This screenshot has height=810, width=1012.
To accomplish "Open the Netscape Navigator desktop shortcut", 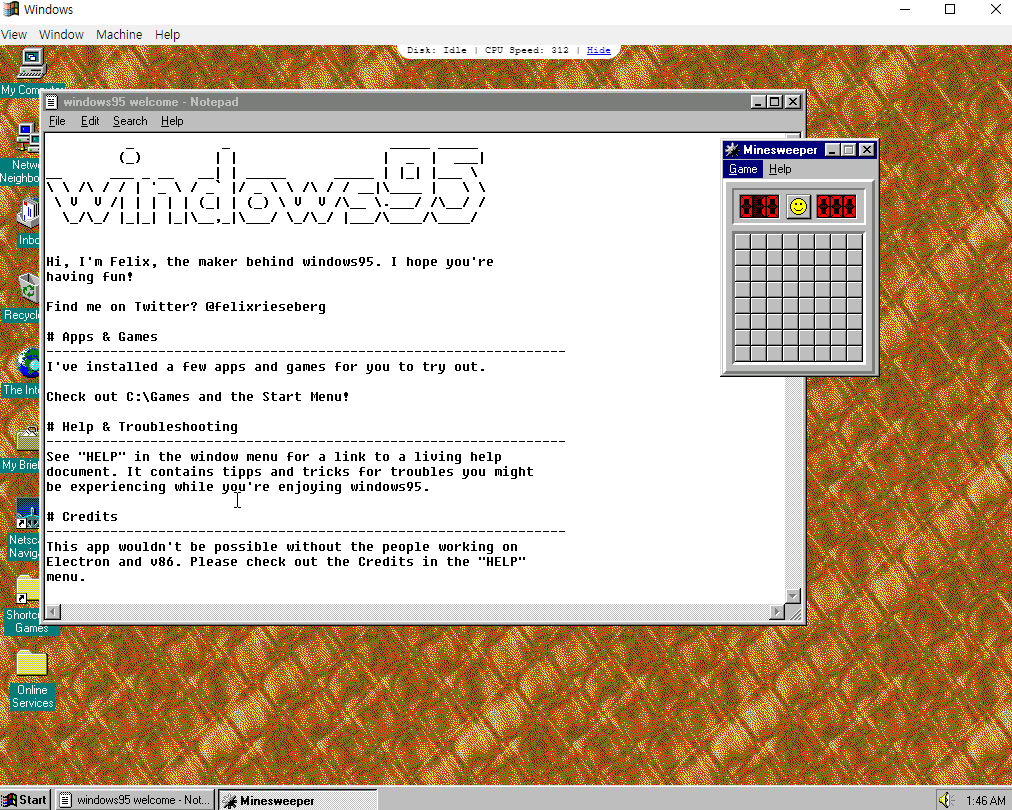I will tap(28, 514).
